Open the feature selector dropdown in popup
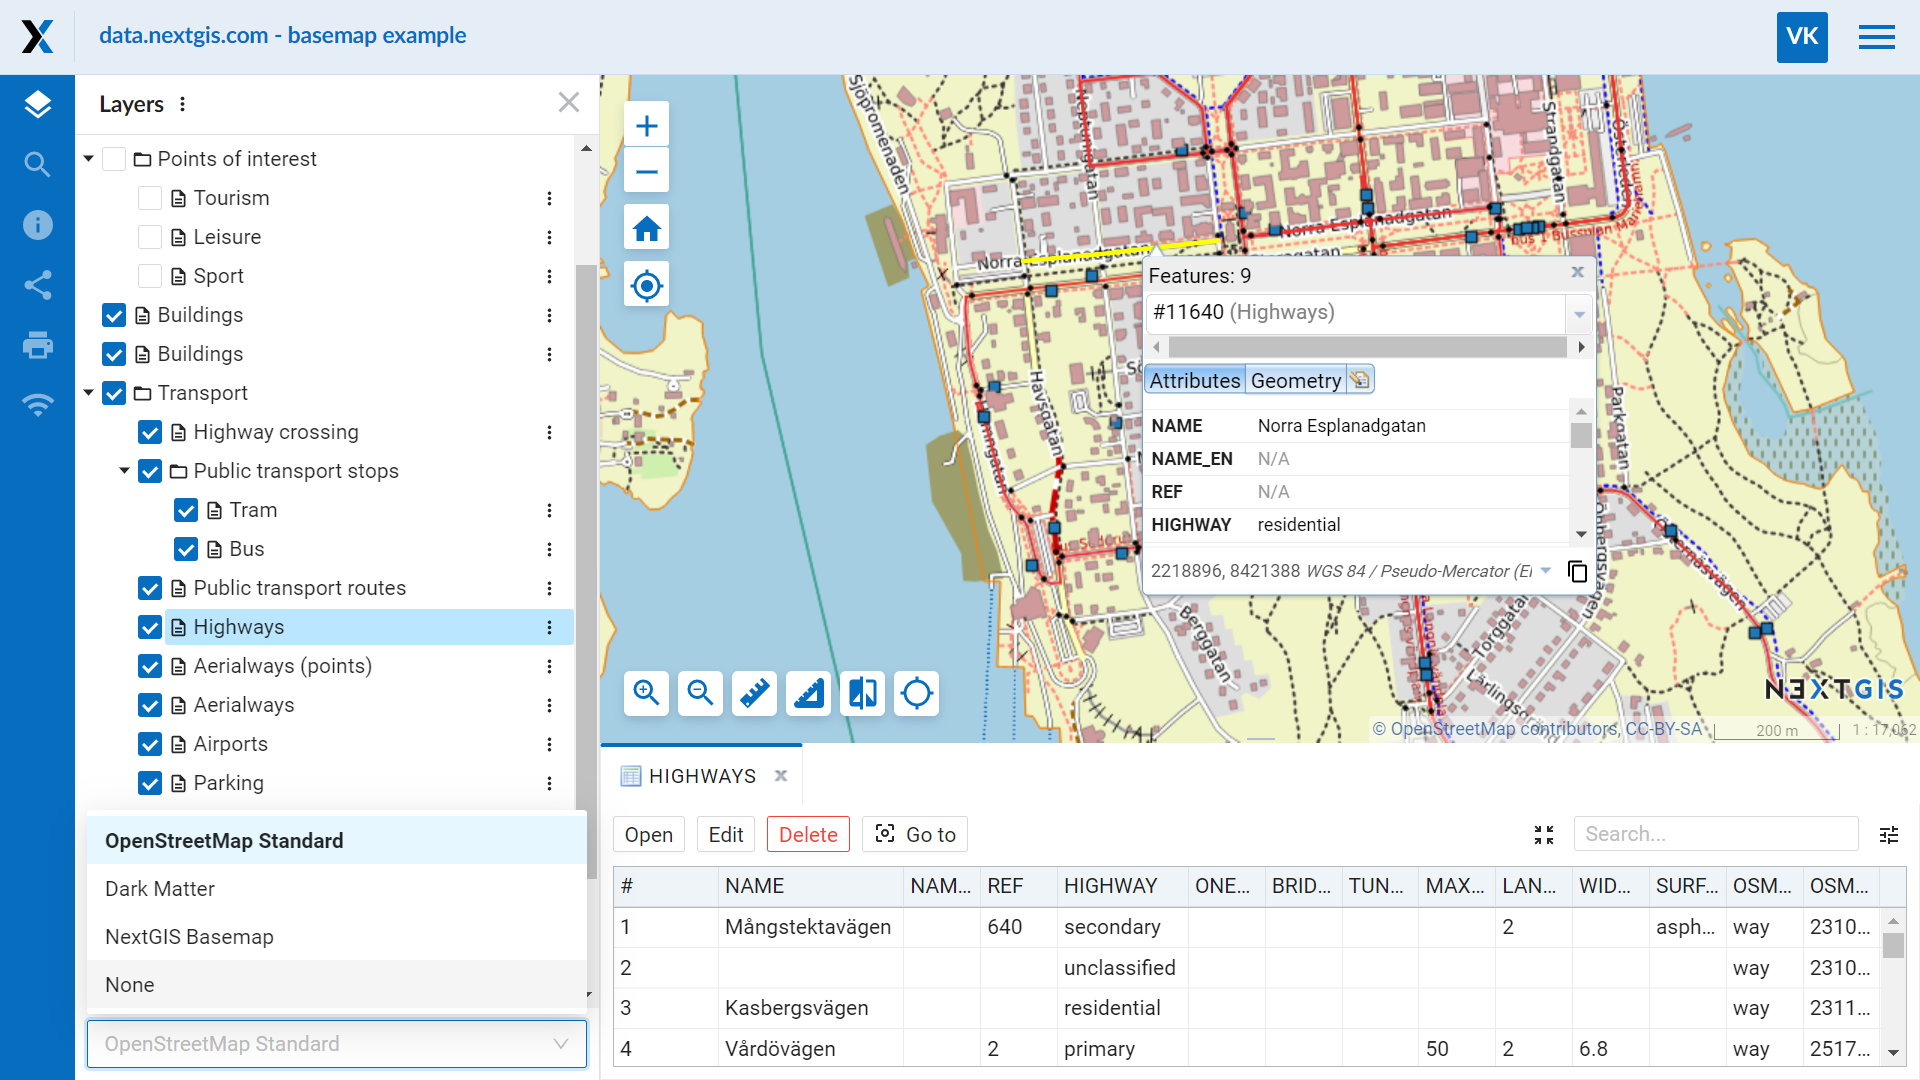Image resolution: width=1920 pixels, height=1080 pixels. (x=1579, y=314)
